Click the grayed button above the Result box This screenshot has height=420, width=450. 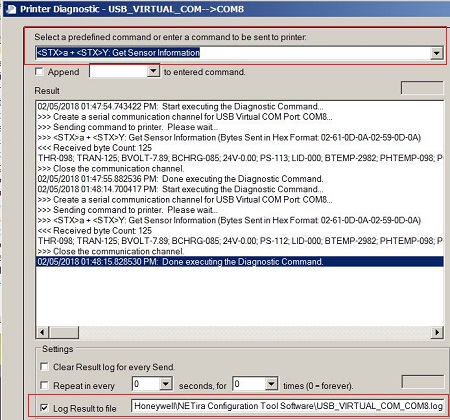pyautogui.click(x=422, y=88)
